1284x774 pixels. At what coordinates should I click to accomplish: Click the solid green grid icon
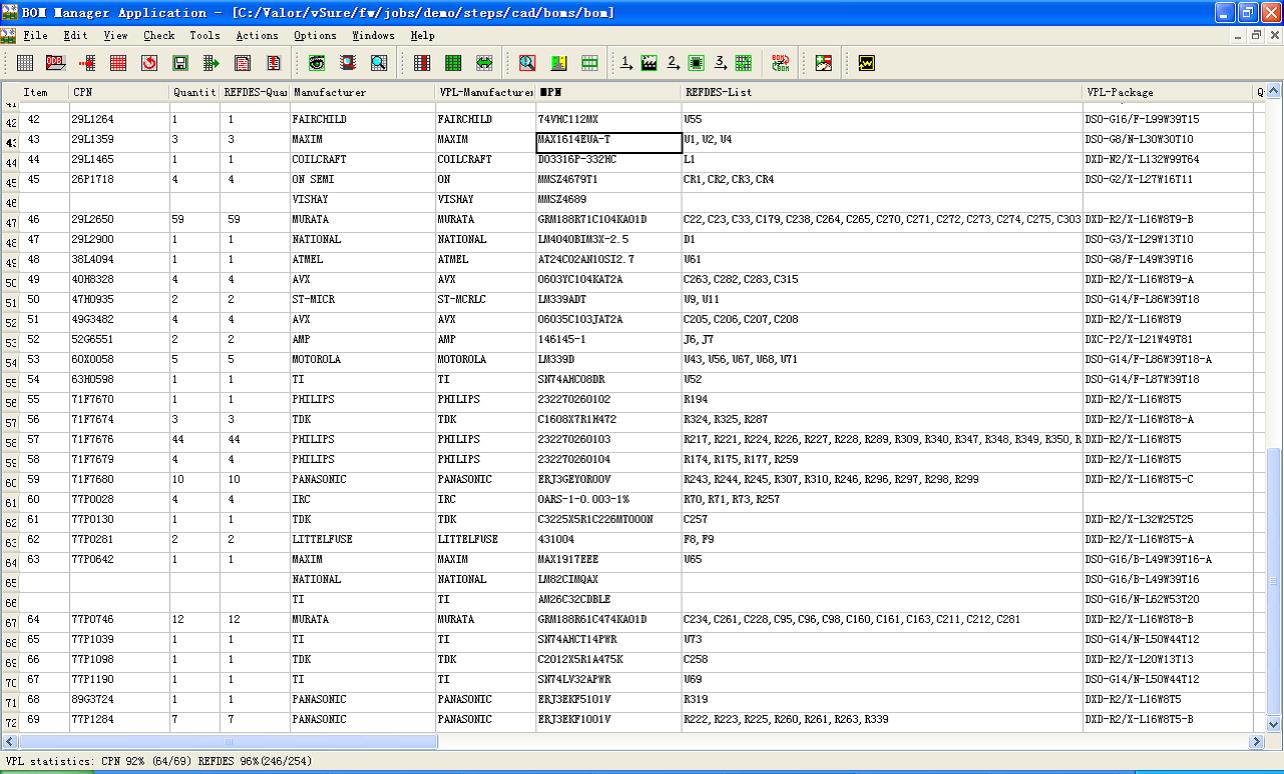(453, 63)
